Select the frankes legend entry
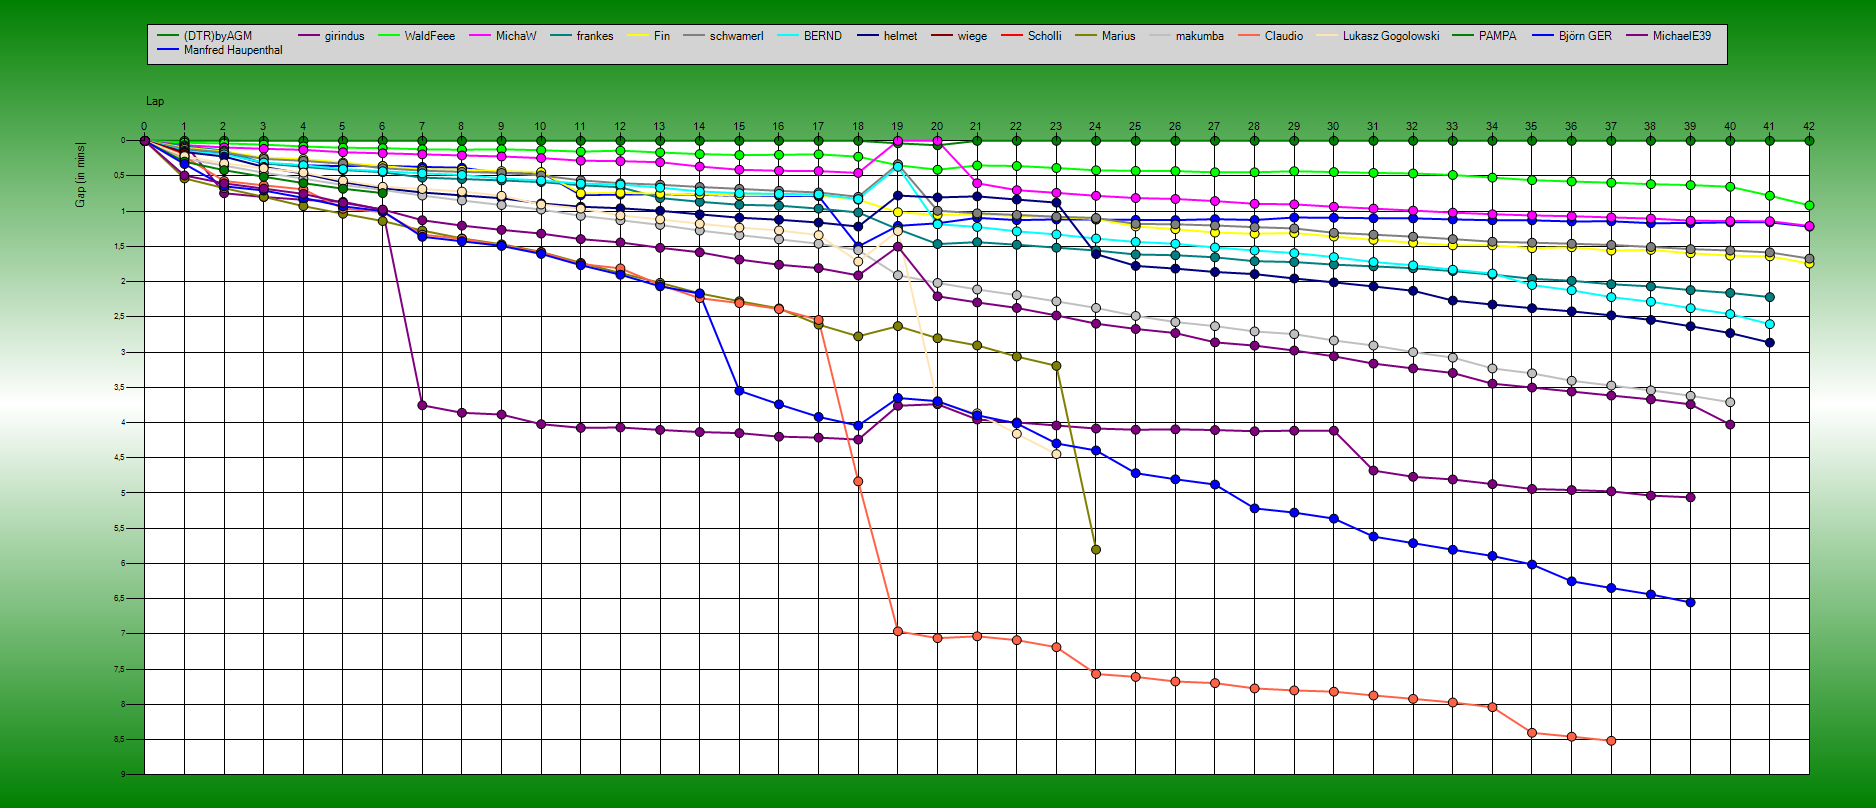This screenshot has width=1876, height=808. tap(582, 36)
